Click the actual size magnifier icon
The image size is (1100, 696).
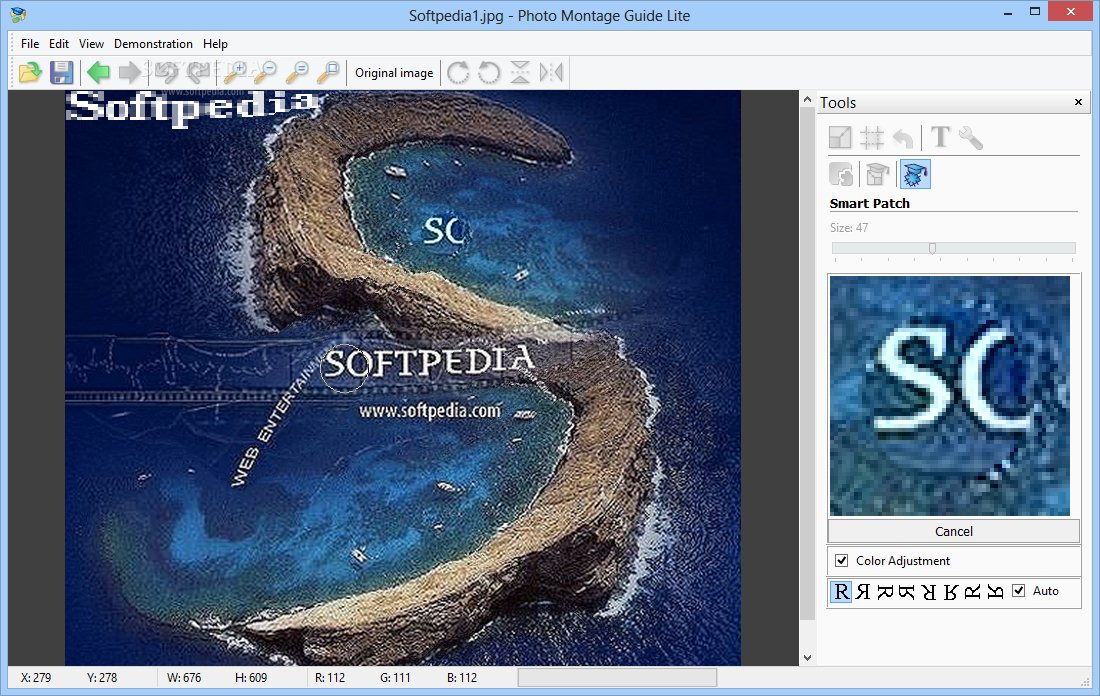tap(297, 72)
